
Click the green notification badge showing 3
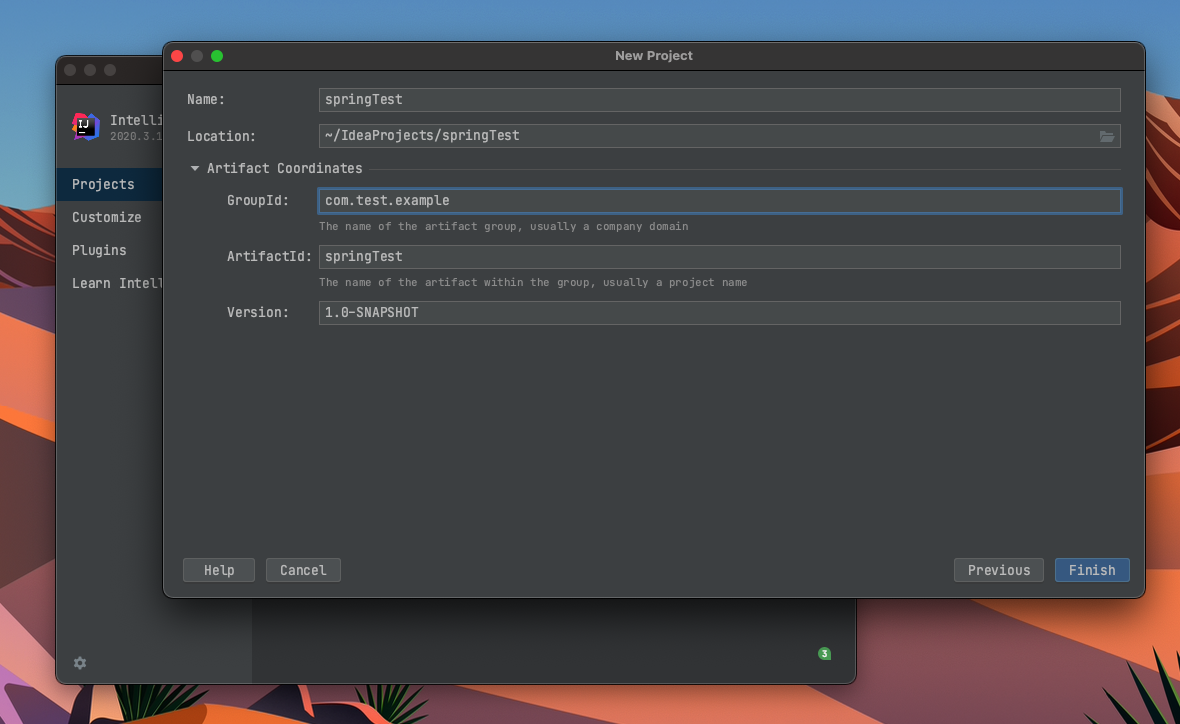point(824,653)
